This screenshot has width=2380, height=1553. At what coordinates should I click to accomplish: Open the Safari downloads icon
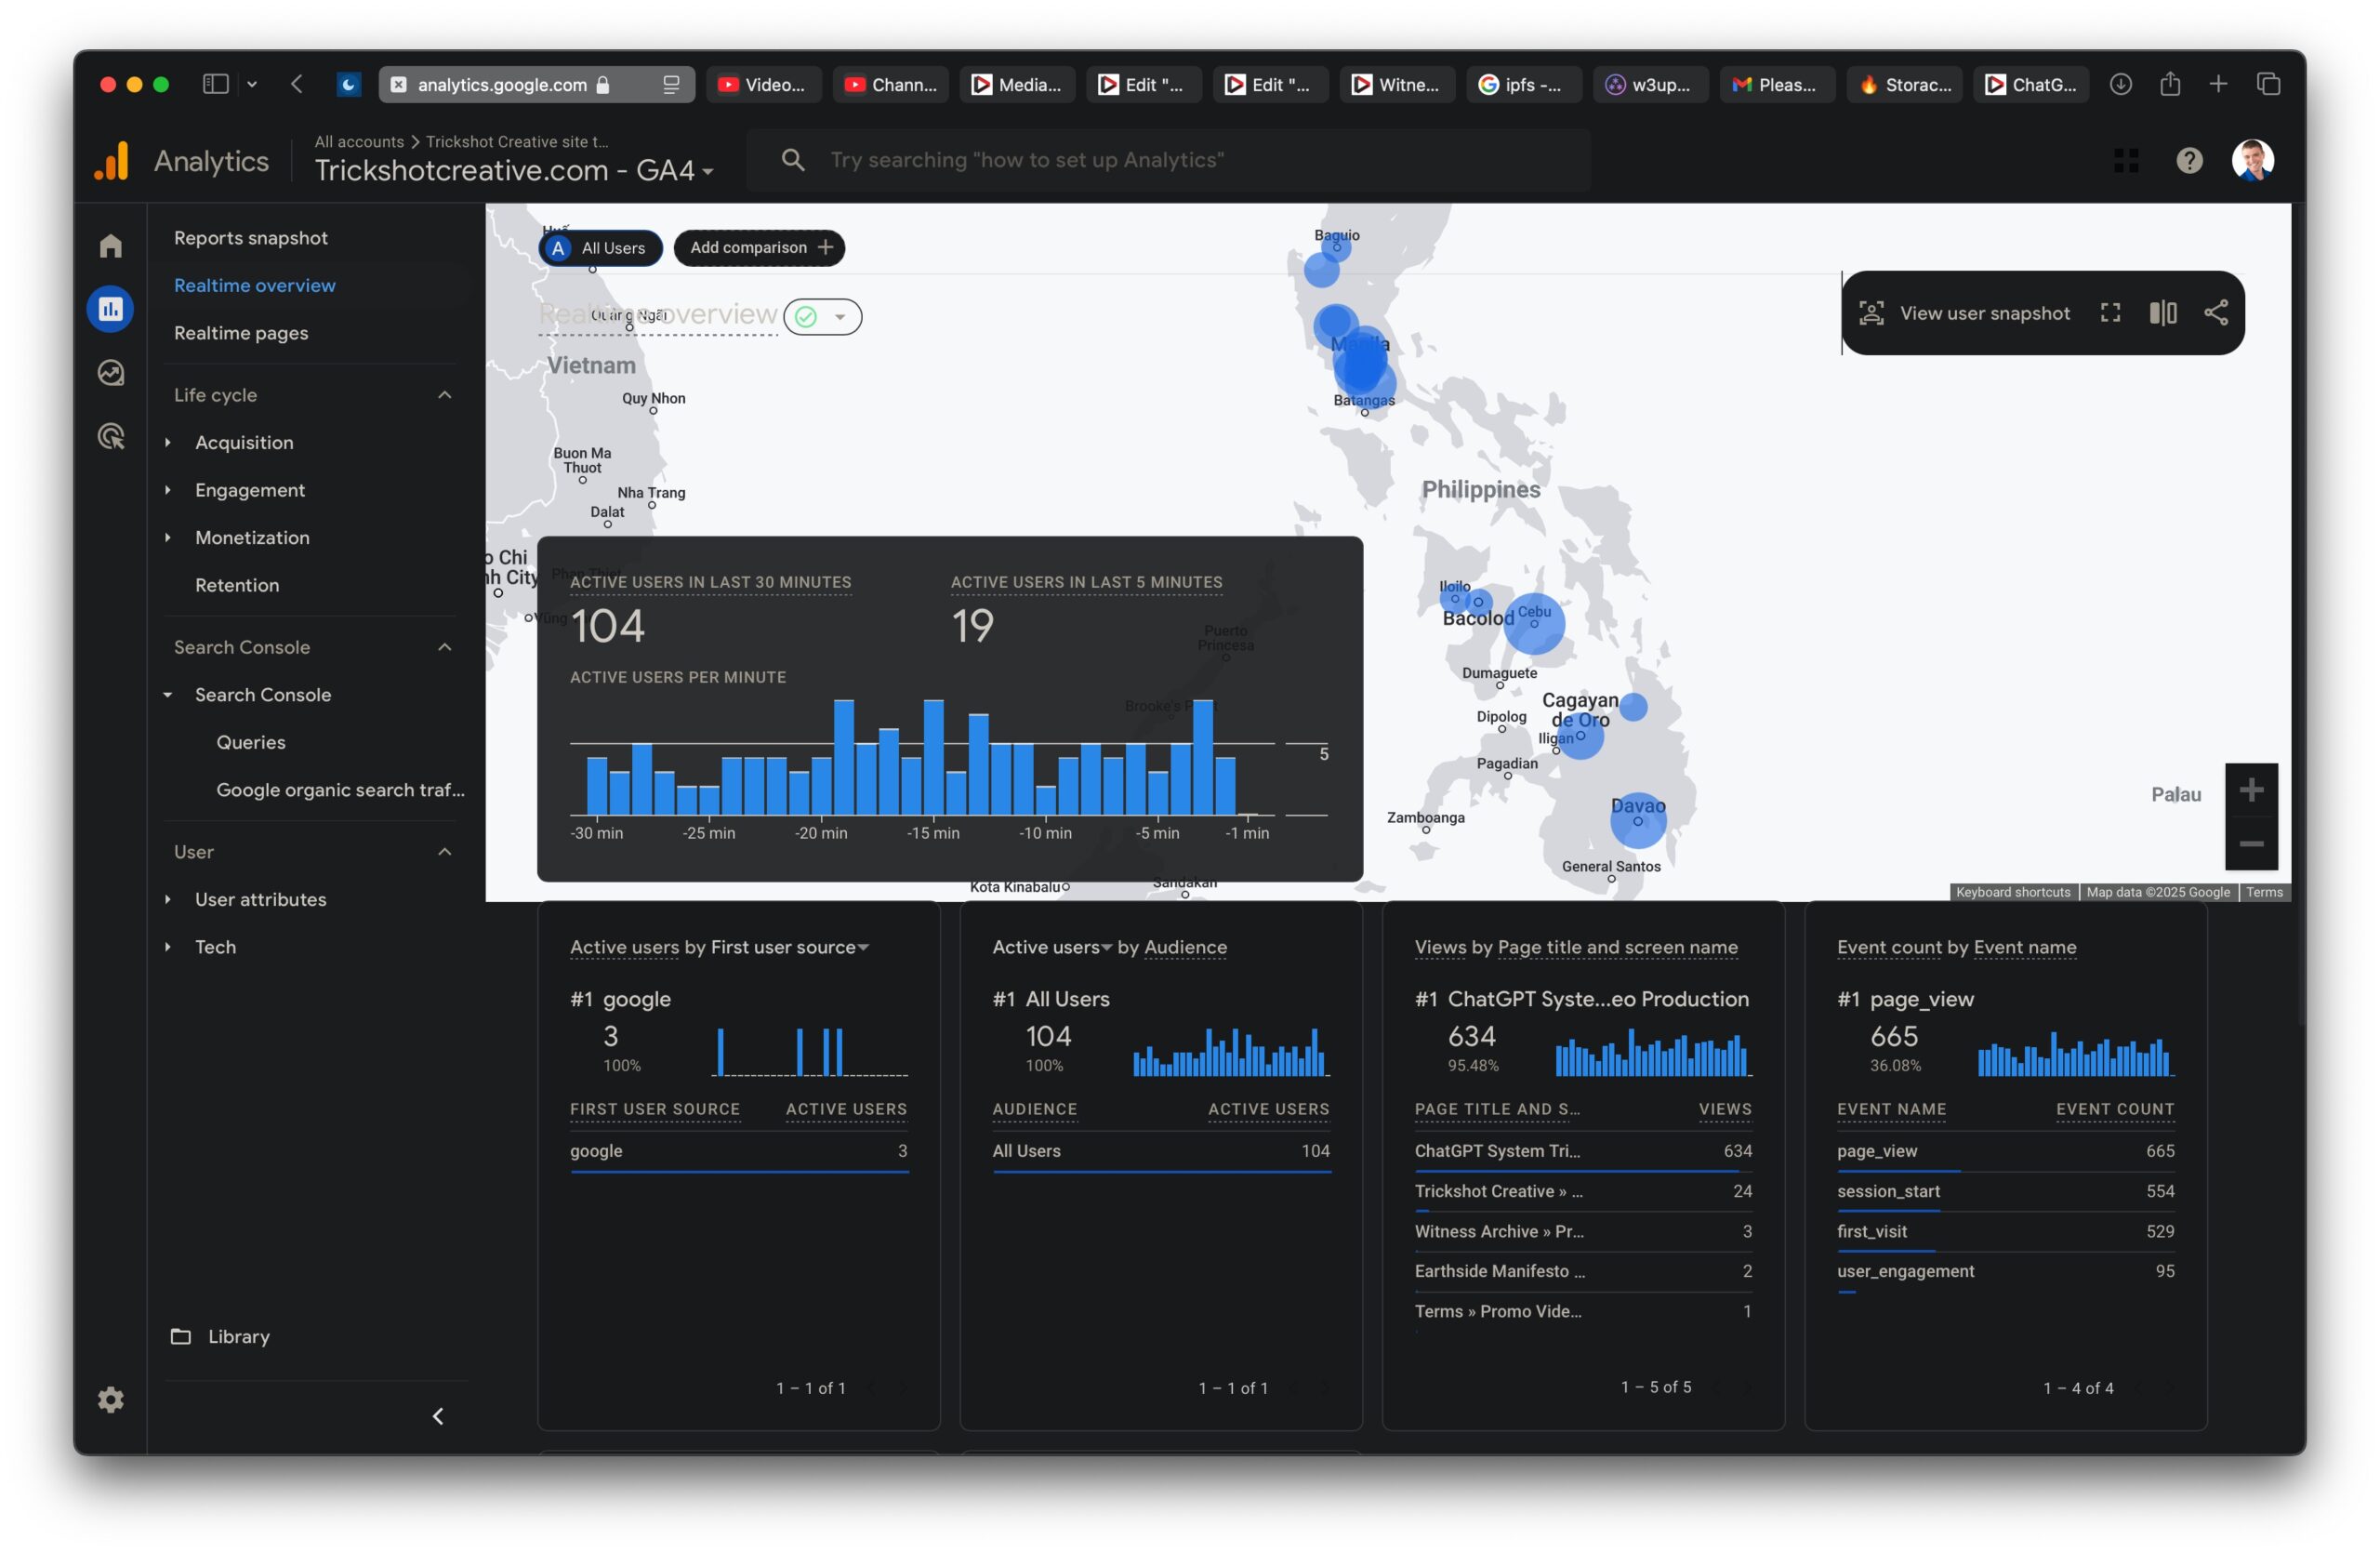pos(2120,84)
